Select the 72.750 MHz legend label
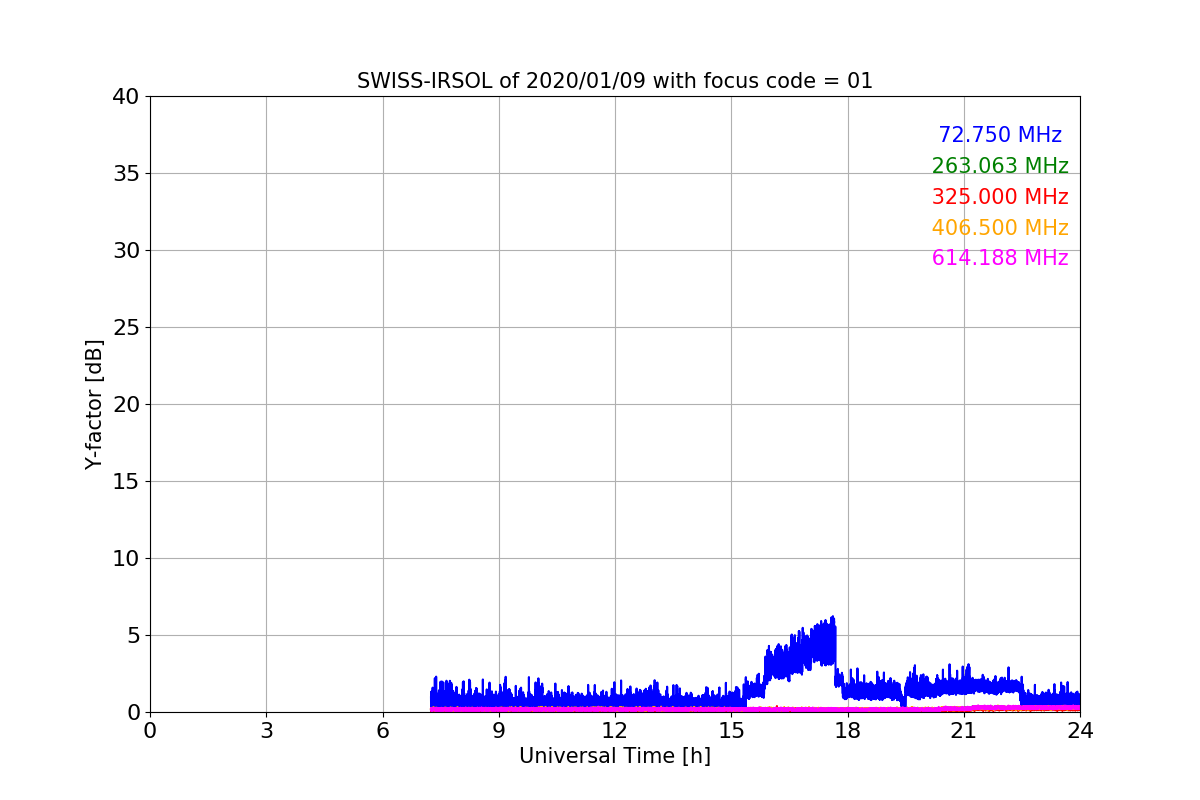1200x800 pixels. tap(1000, 135)
